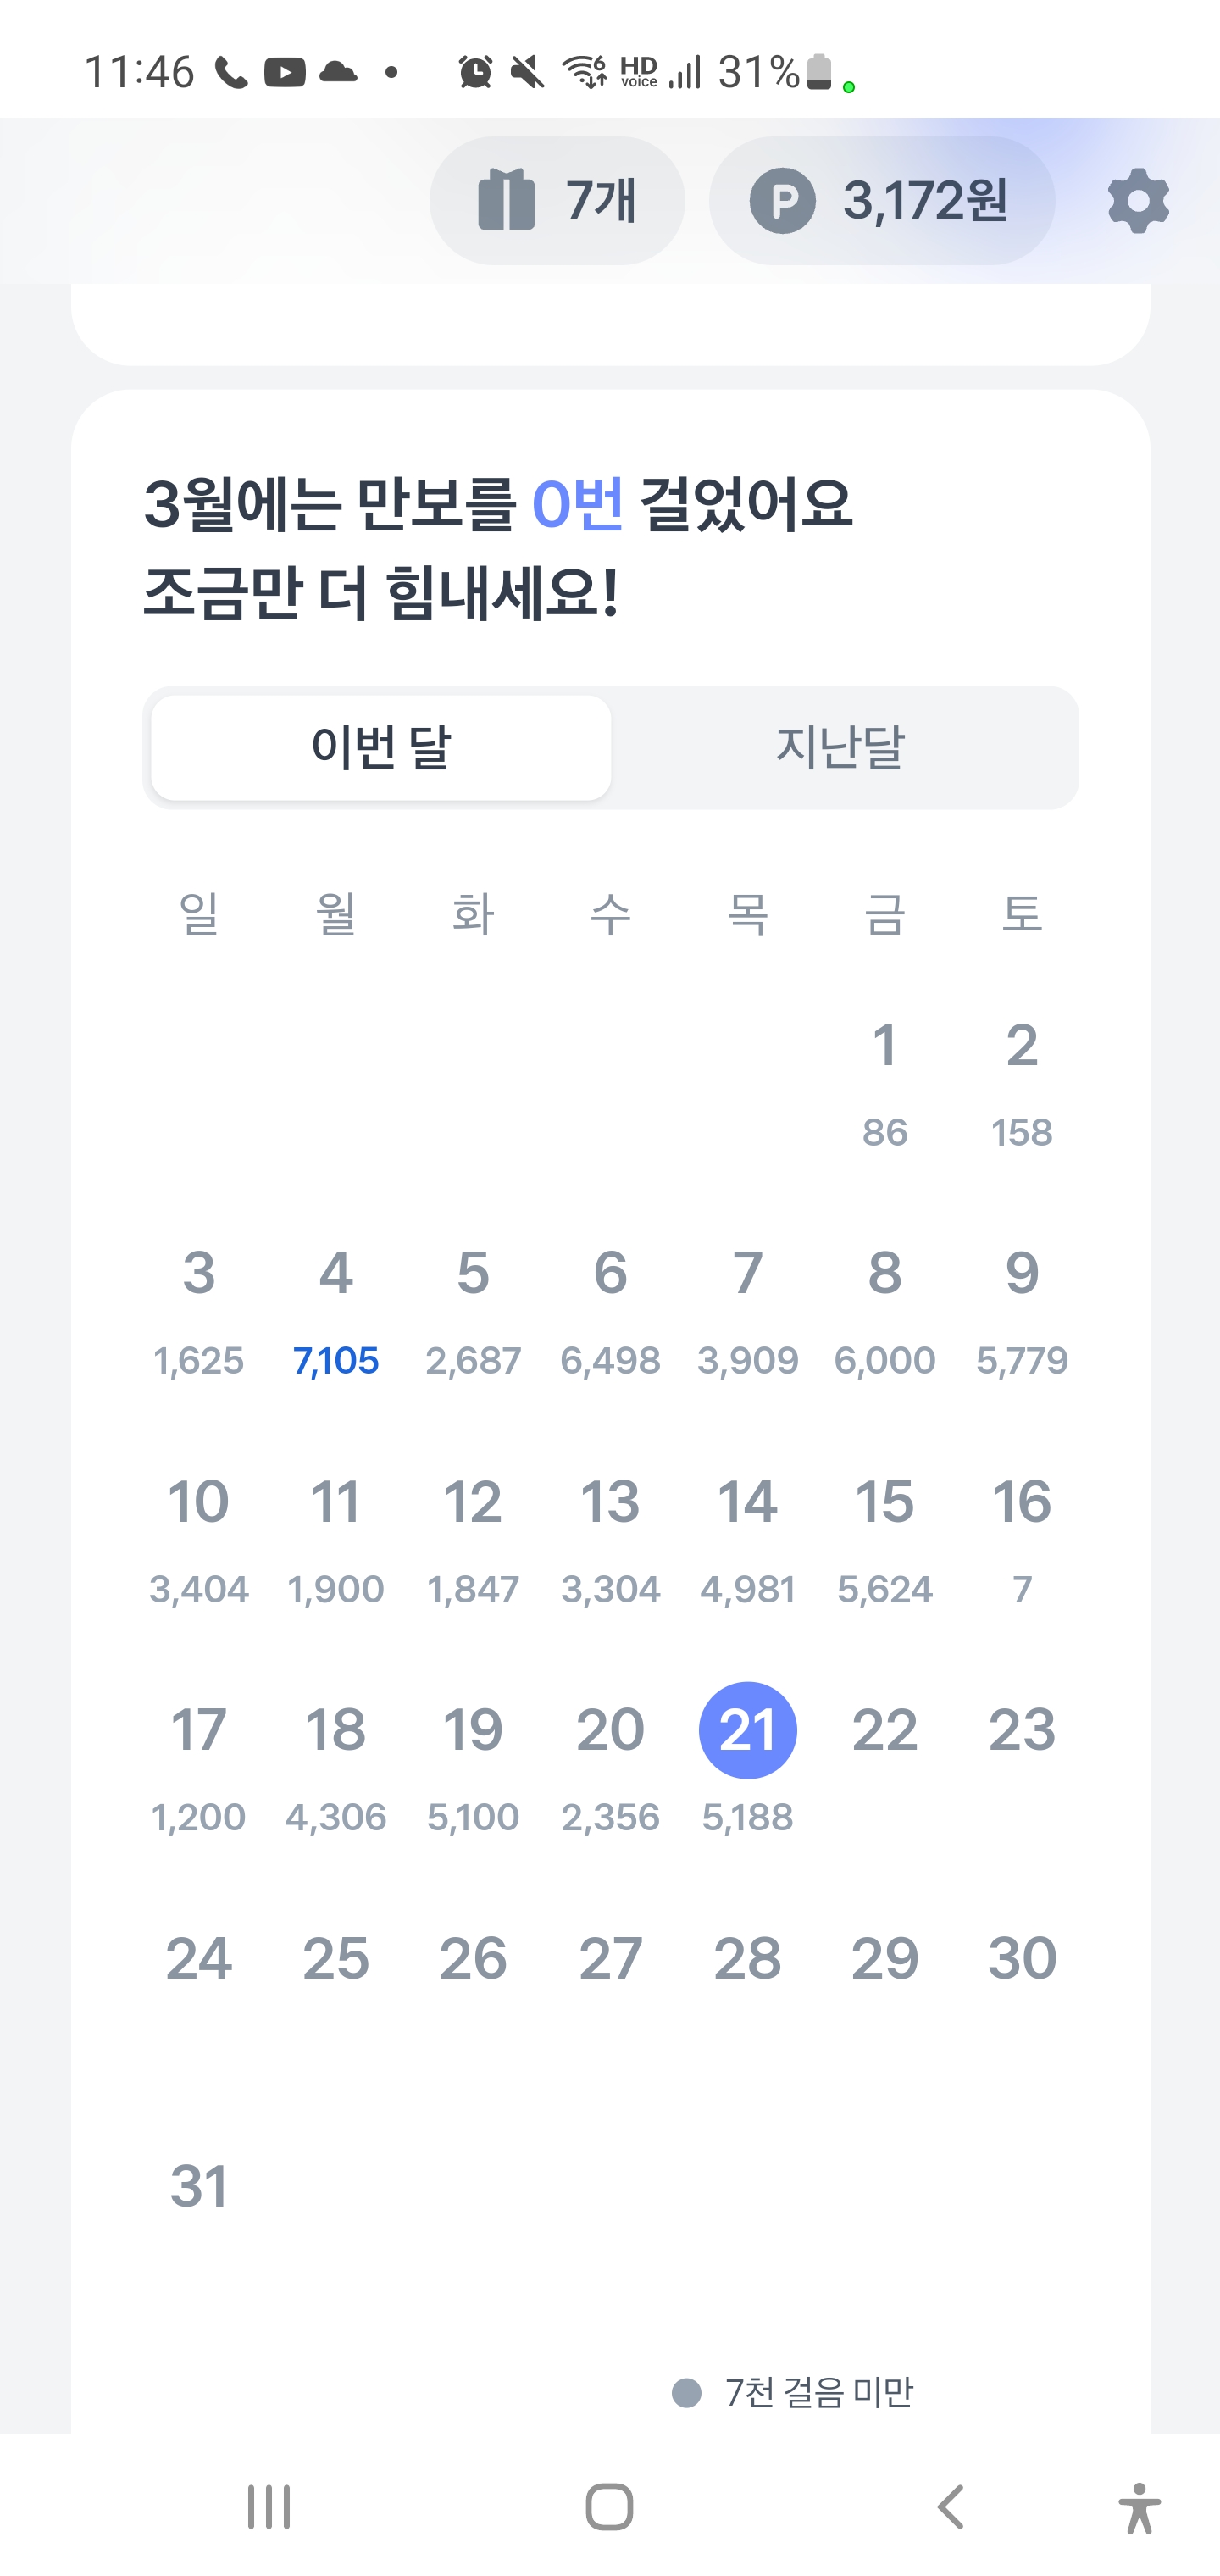Tap the gray 7천 걸음 미만 legend dot

point(686,2392)
